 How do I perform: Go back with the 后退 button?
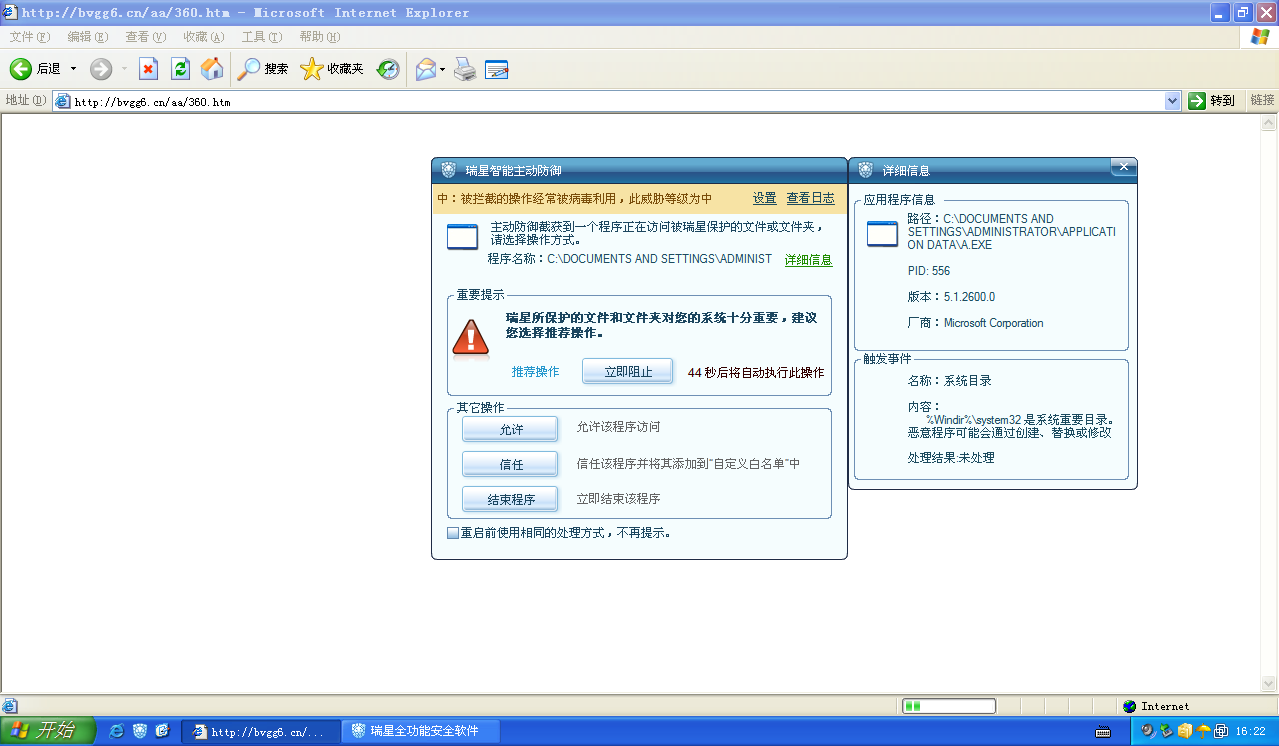pyautogui.click(x=35, y=69)
